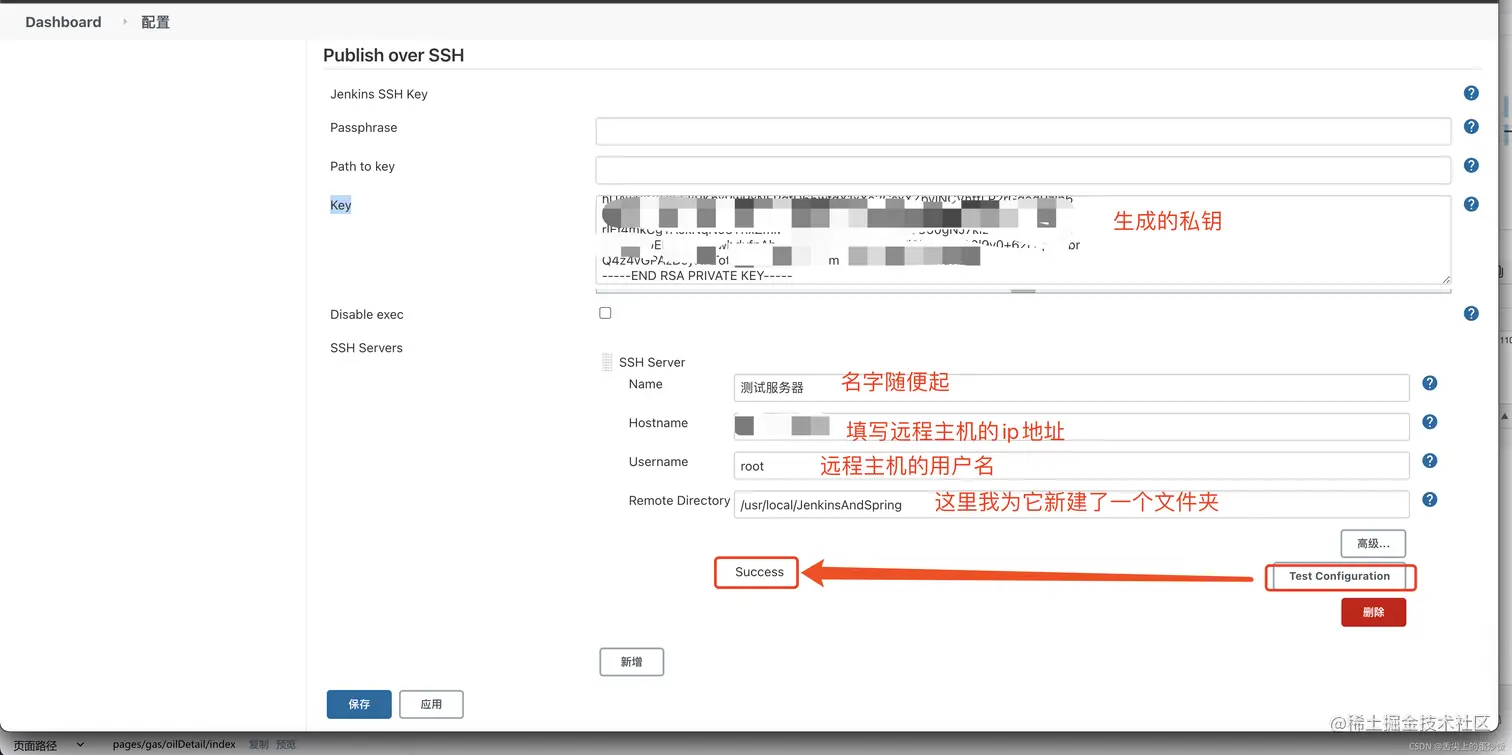Open the 配置 breadcrumb item
The height and width of the screenshot is (755, 1512).
click(155, 22)
